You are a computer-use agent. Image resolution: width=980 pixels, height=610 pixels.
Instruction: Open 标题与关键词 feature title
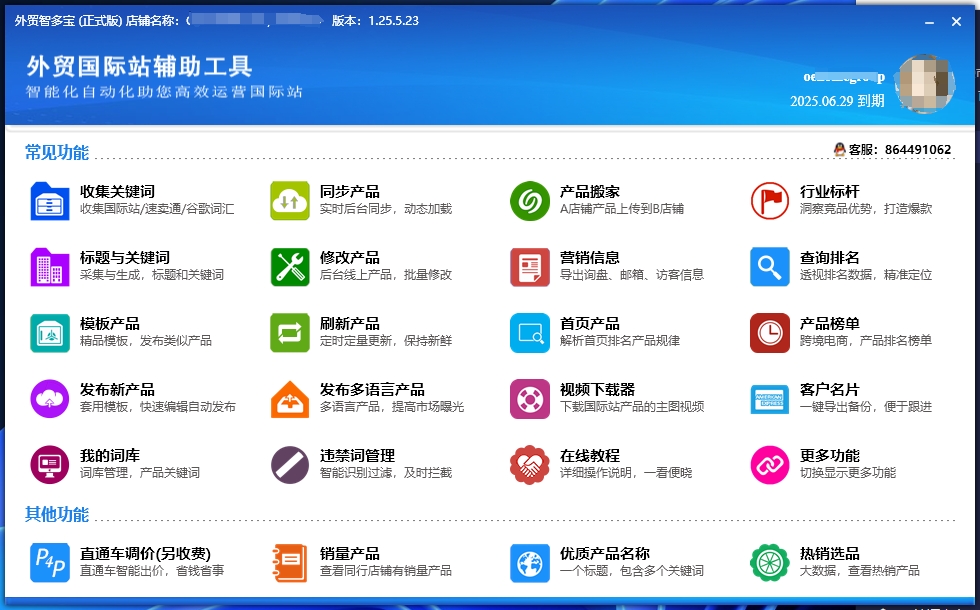(125, 258)
